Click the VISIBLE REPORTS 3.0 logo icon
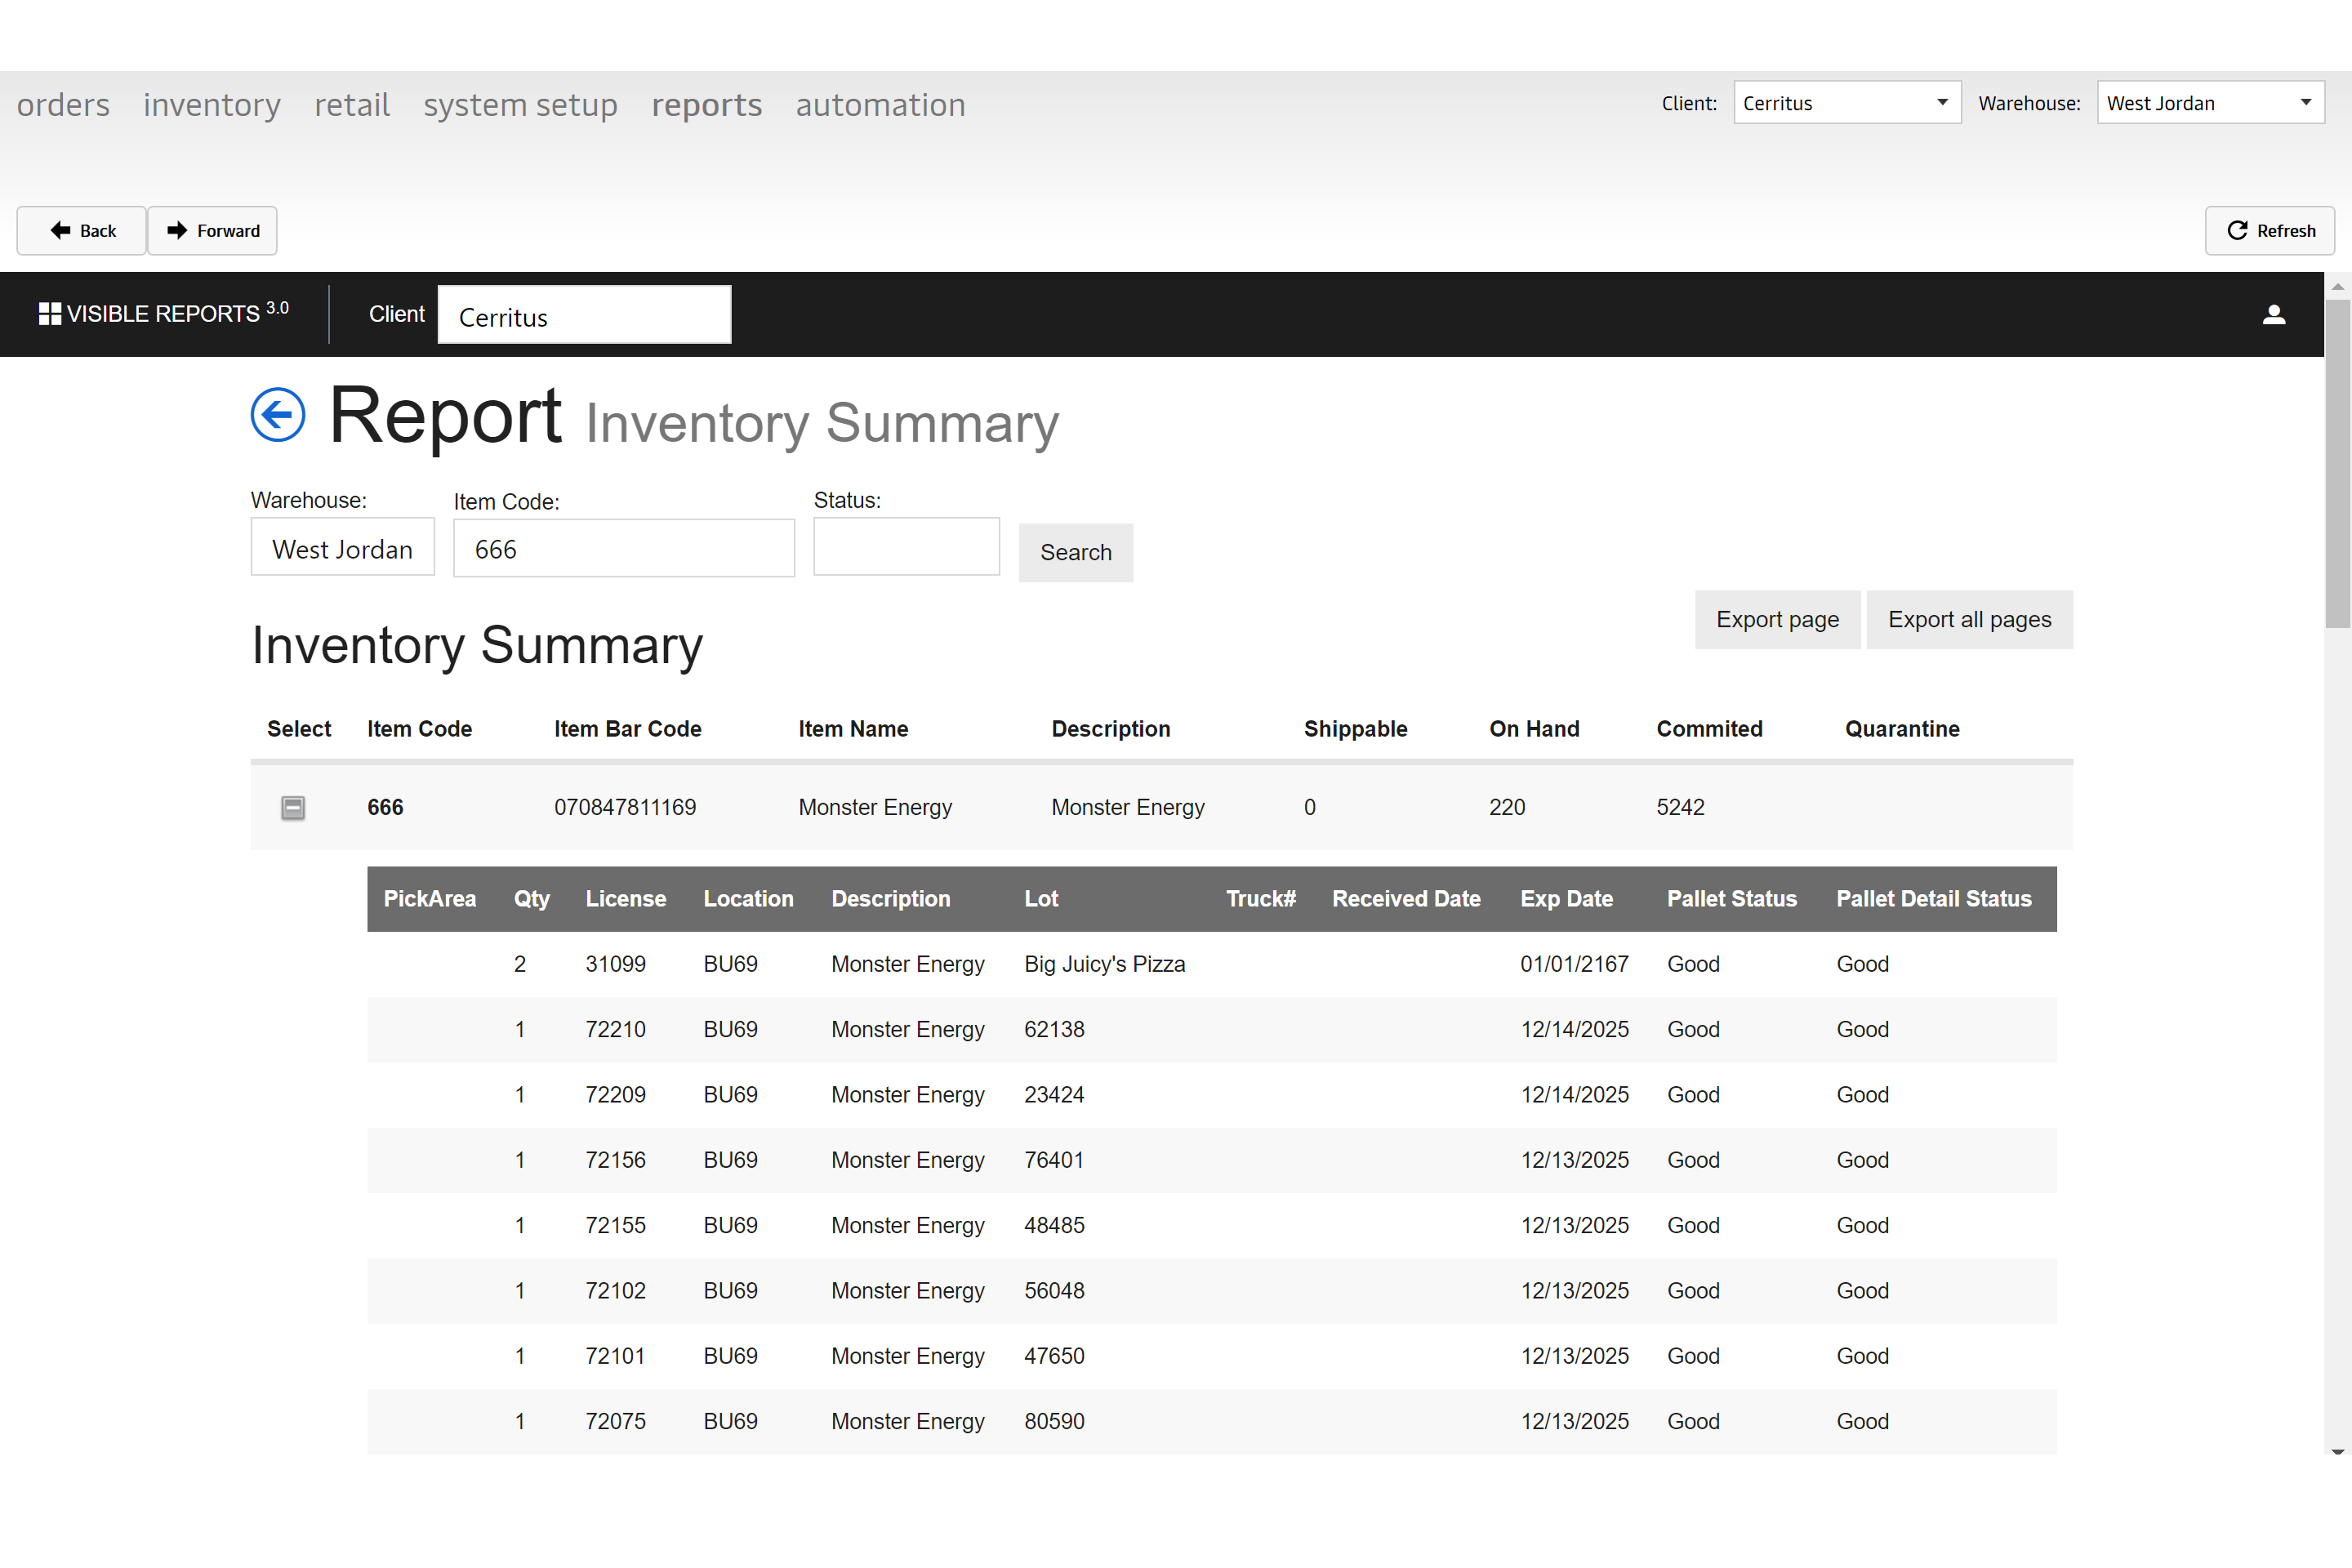Viewport: 2352px width, 1568px height. pyautogui.click(x=46, y=315)
